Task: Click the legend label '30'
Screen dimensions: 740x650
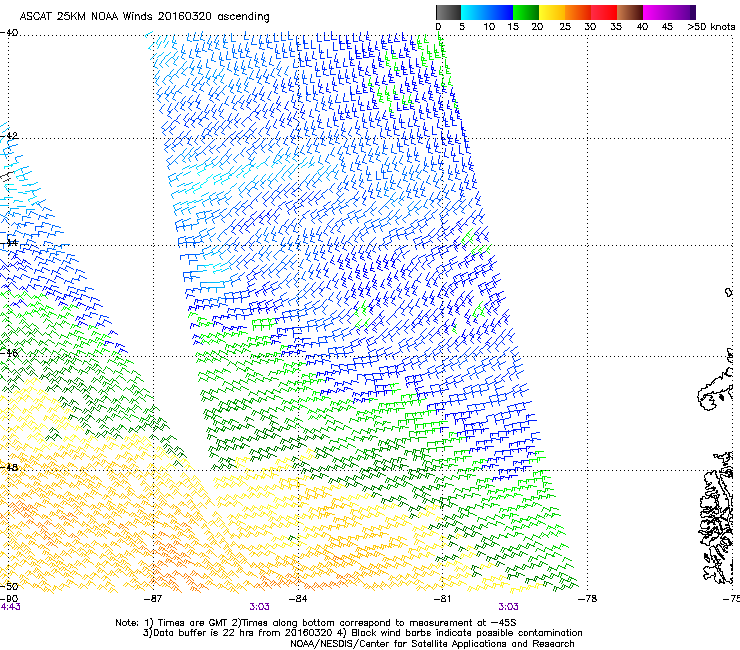Action: pyautogui.click(x=590, y=27)
